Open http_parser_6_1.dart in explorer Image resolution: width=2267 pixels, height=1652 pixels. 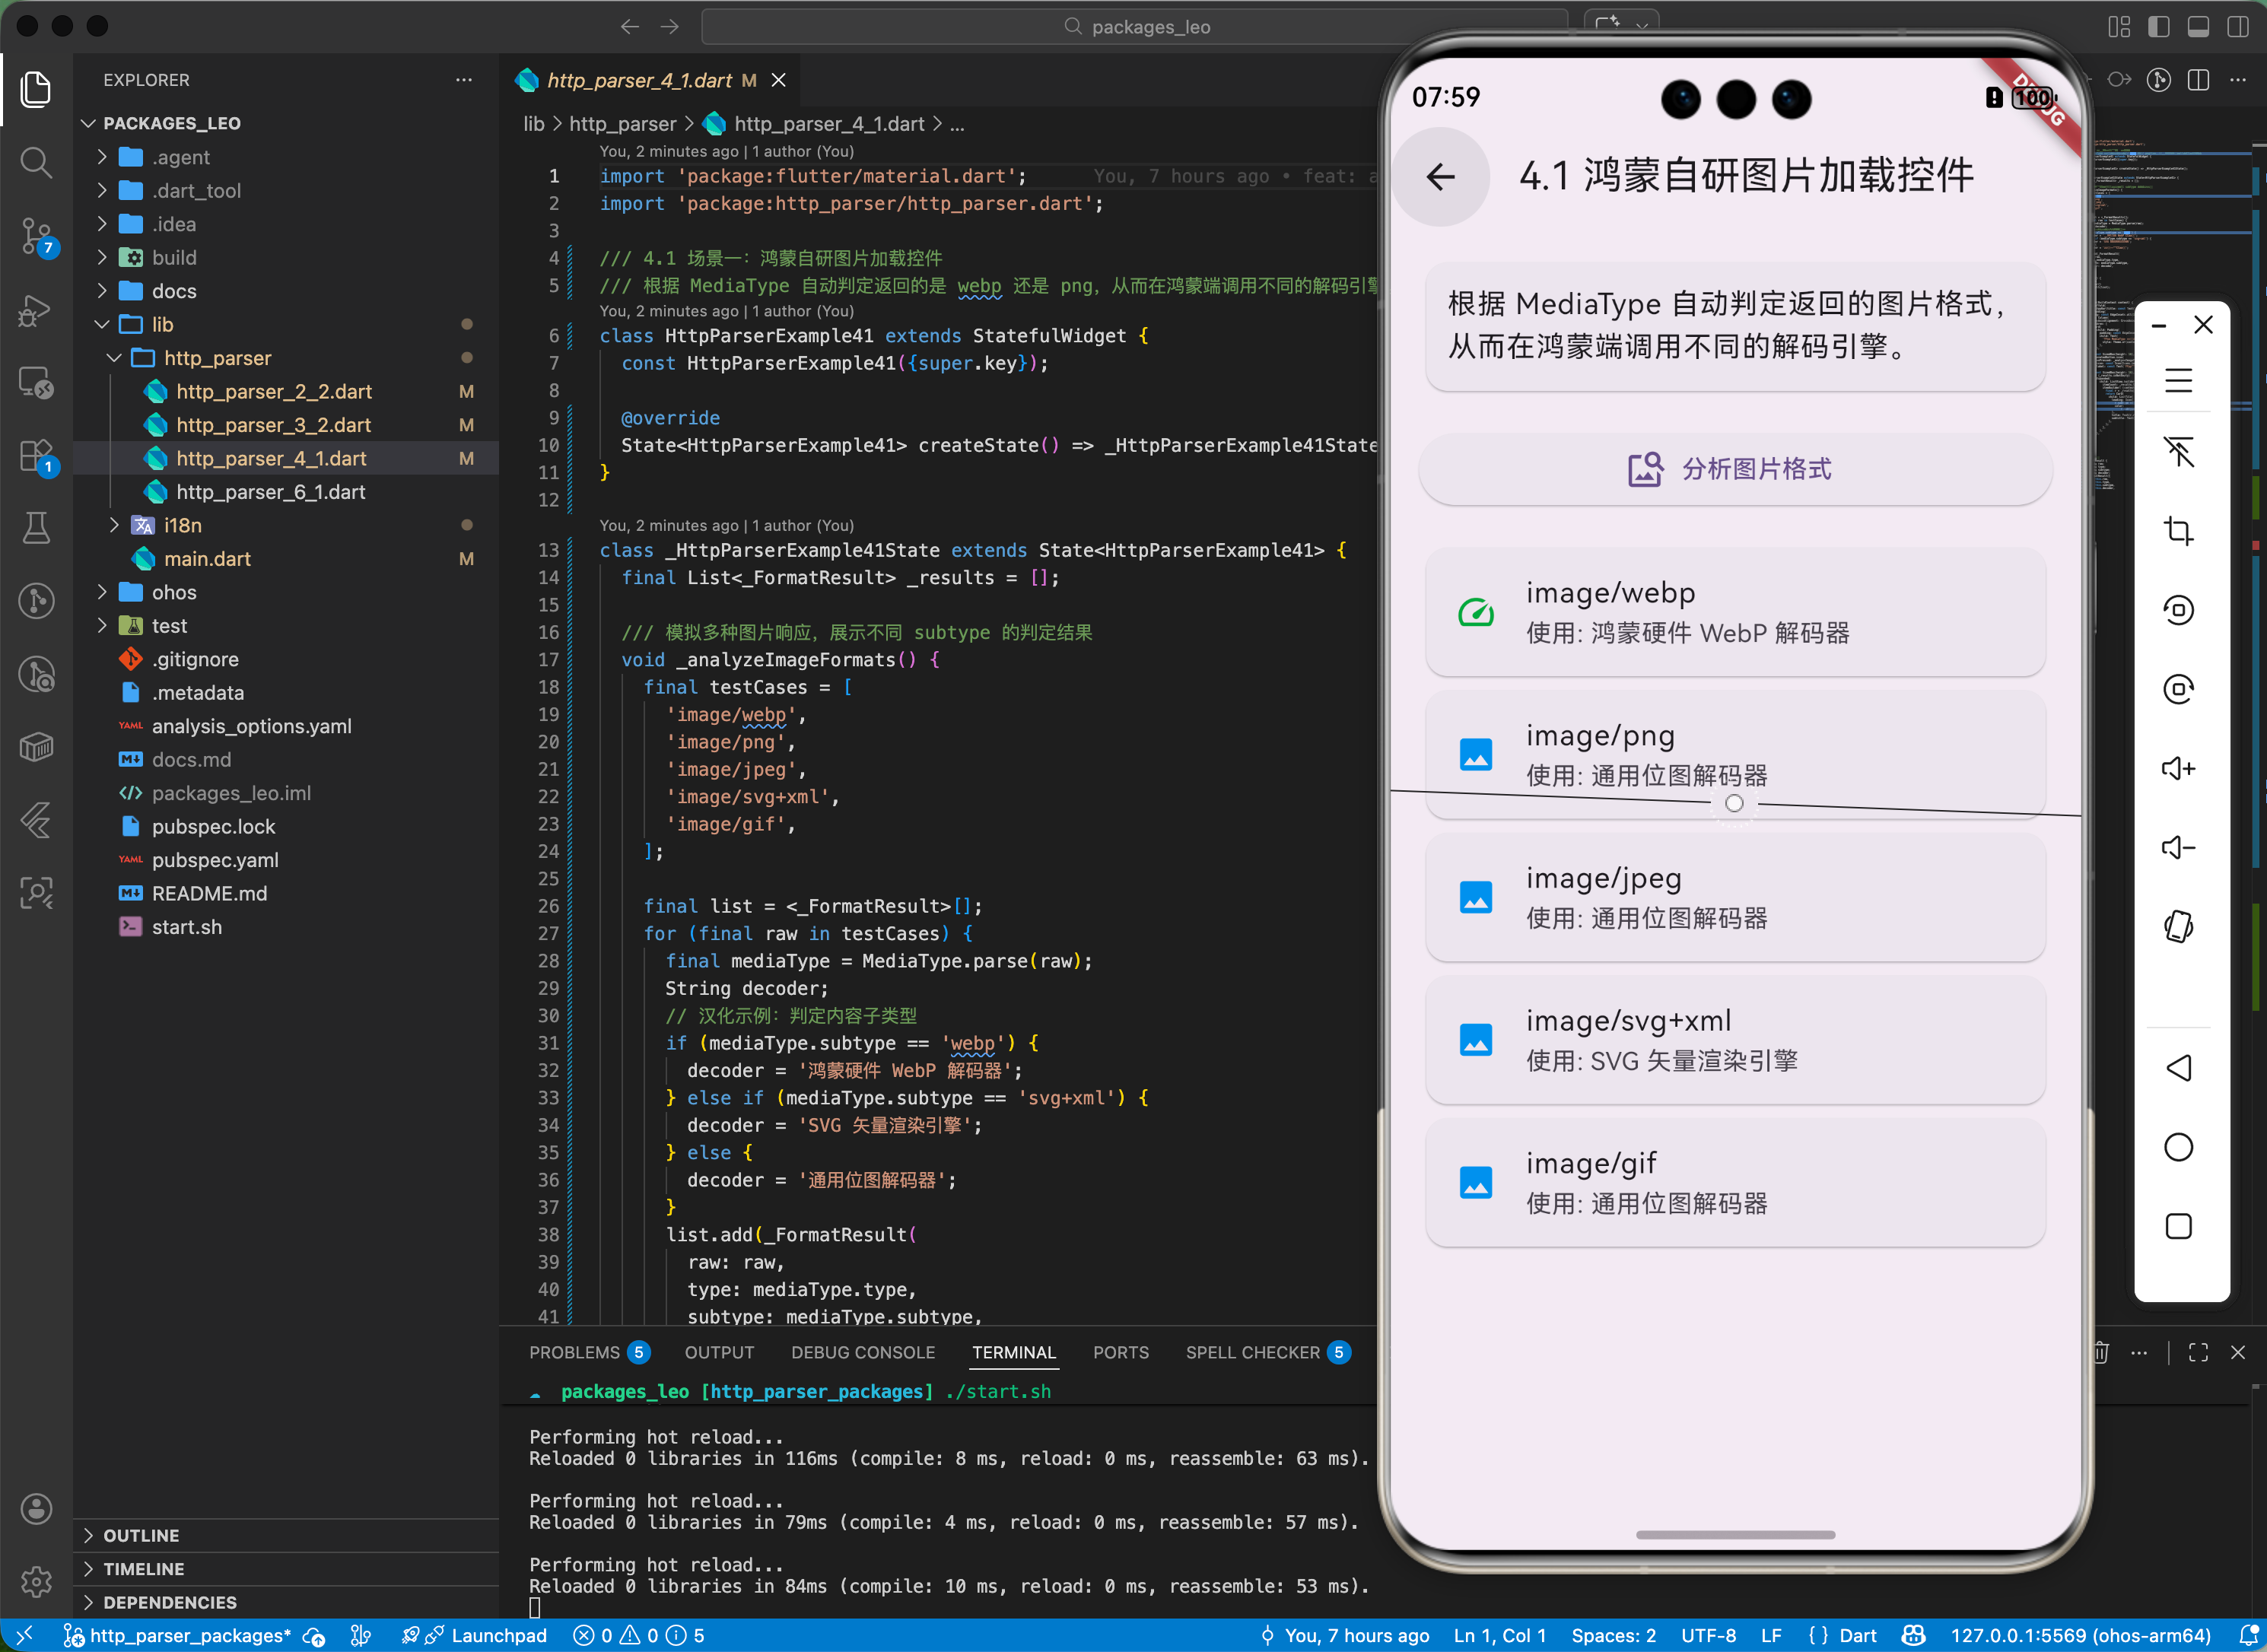[270, 492]
